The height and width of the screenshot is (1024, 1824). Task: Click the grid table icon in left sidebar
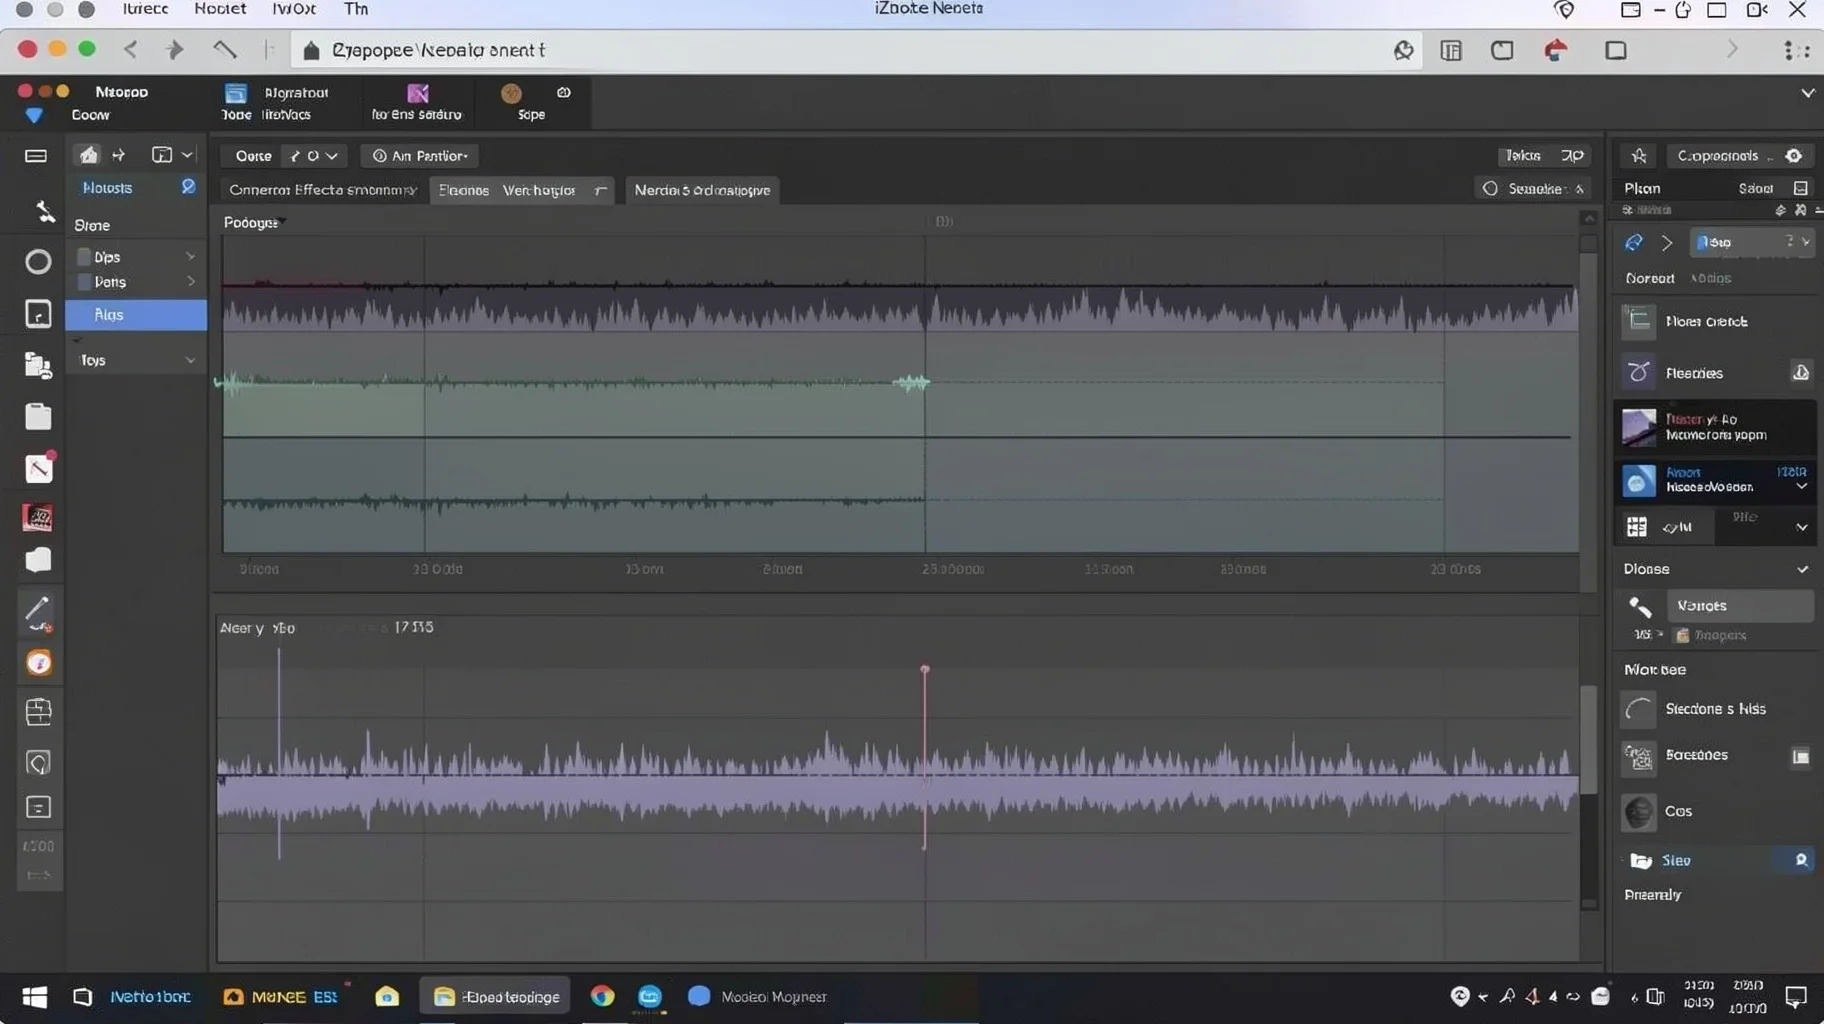click(38, 712)
